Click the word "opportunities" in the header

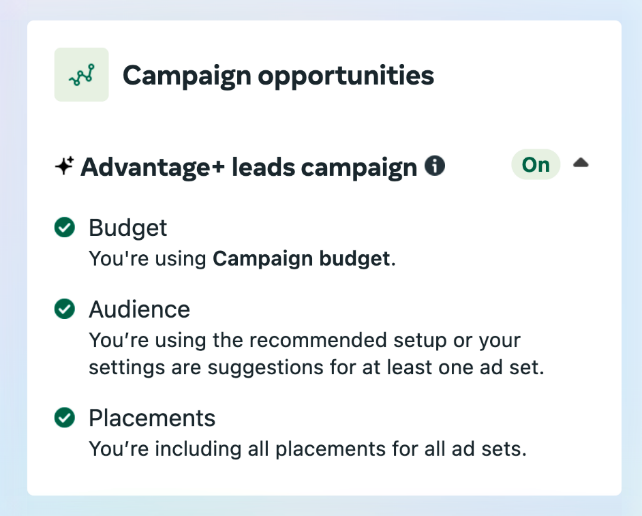[x=346, y=77]
